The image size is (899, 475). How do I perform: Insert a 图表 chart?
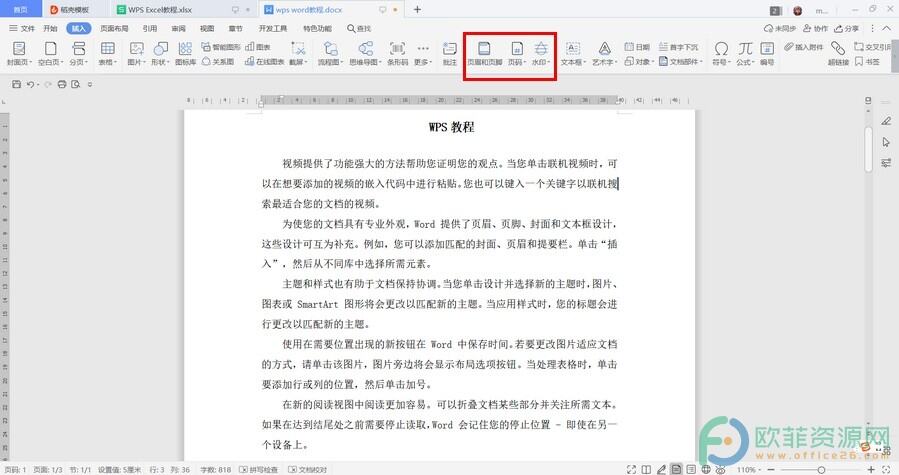coord(257,47)
